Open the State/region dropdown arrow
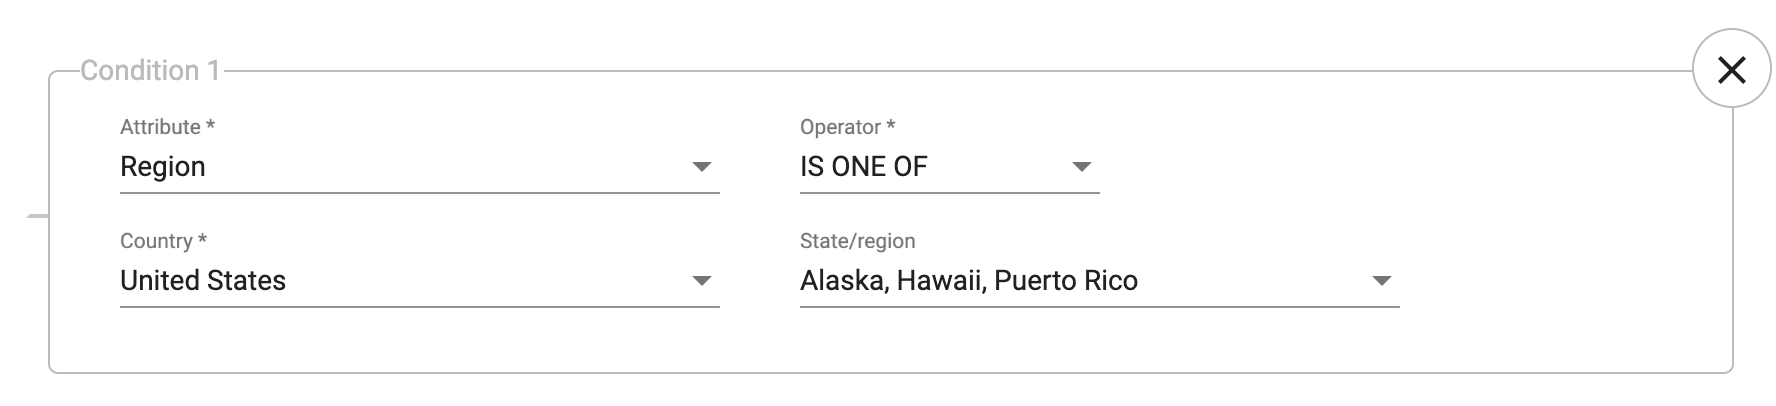 pyautogui.click(x=1382, y=281)
